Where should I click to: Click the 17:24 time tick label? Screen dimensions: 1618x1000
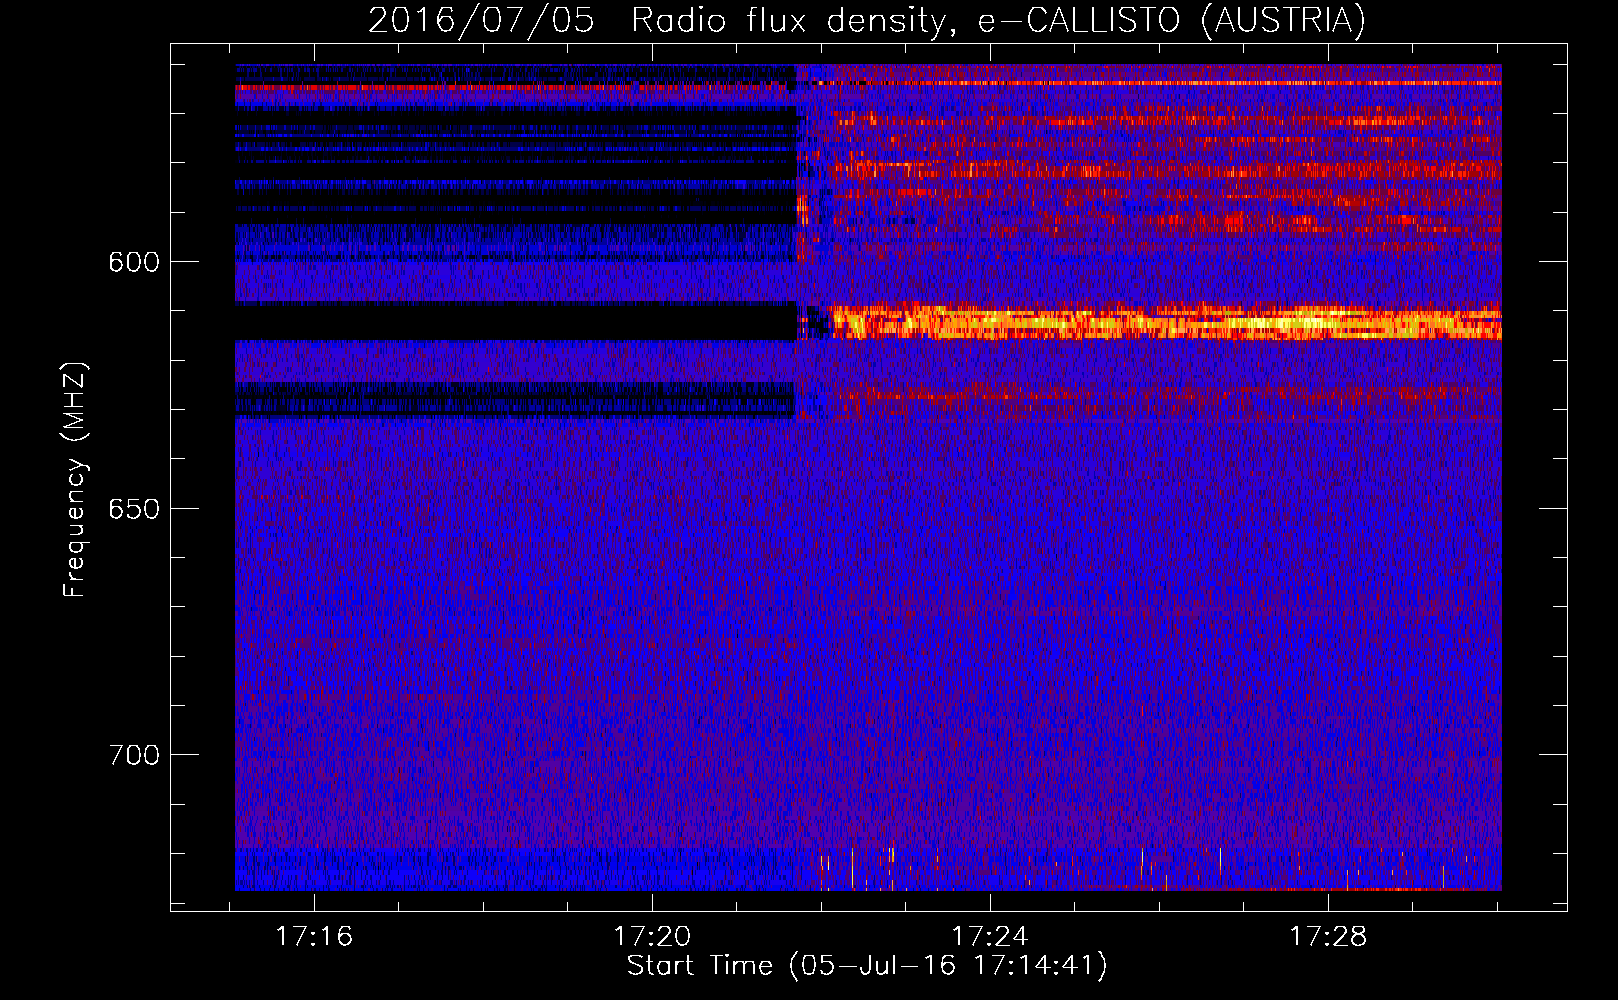click(x=990, y=937)
